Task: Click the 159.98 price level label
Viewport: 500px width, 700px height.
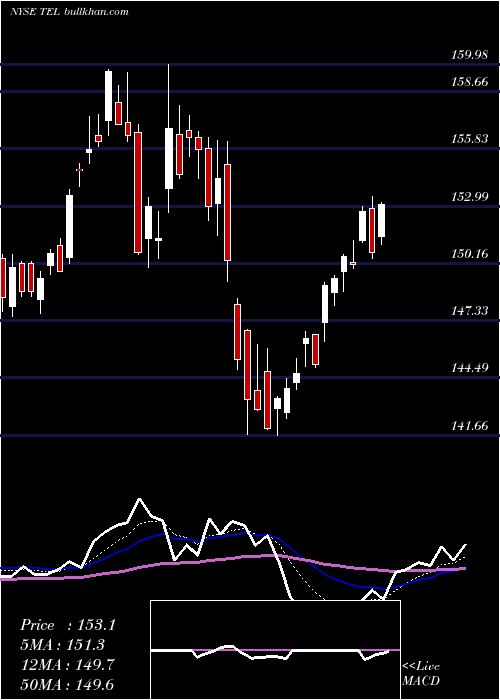Action: point(470,55)
